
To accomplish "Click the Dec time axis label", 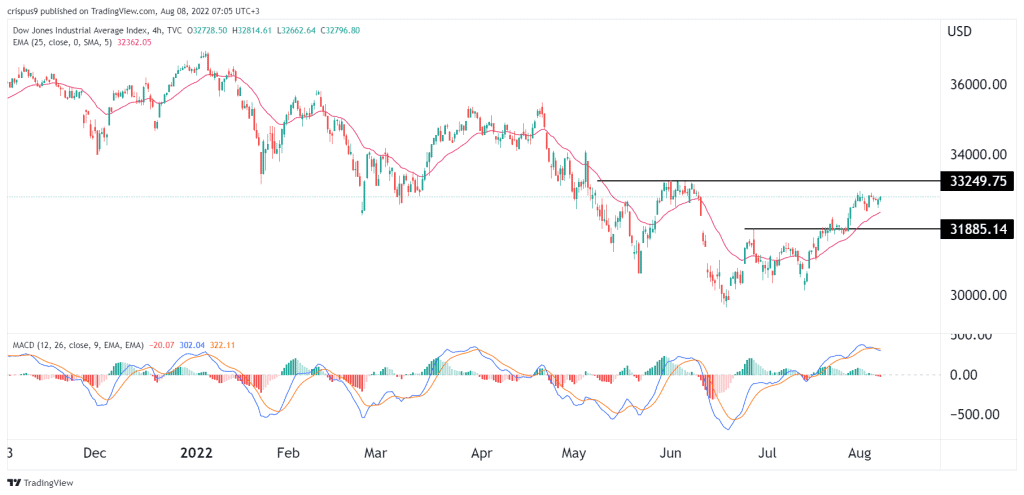I will pos(95,453).
